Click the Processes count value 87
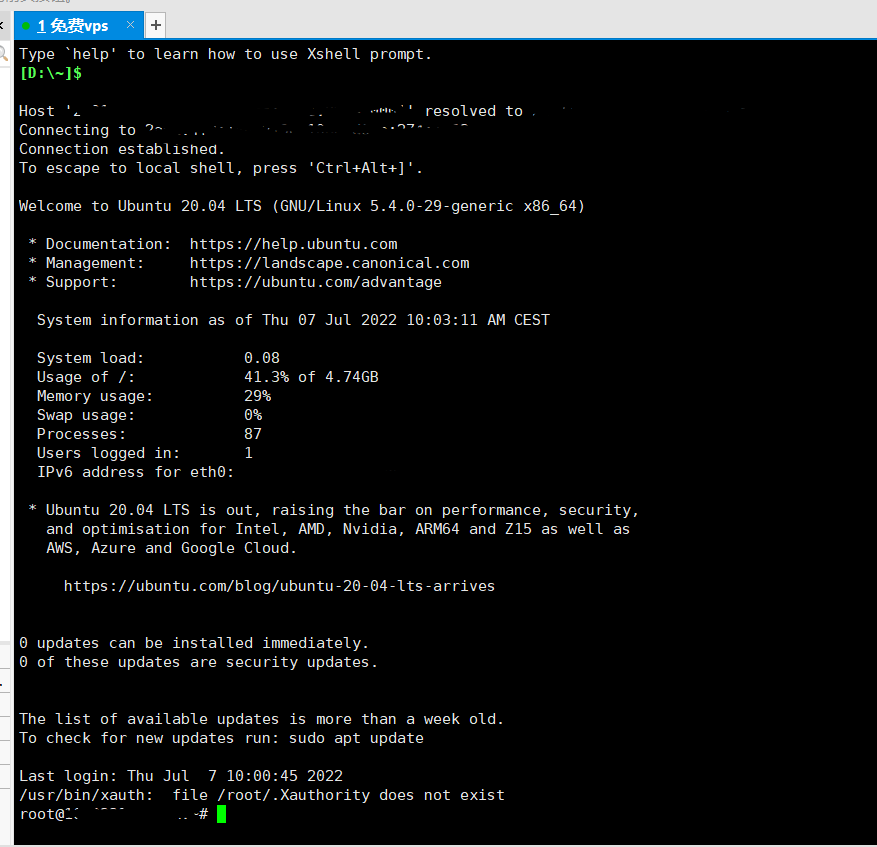Viewport: 877px width, 847px height. coord(253,434)
